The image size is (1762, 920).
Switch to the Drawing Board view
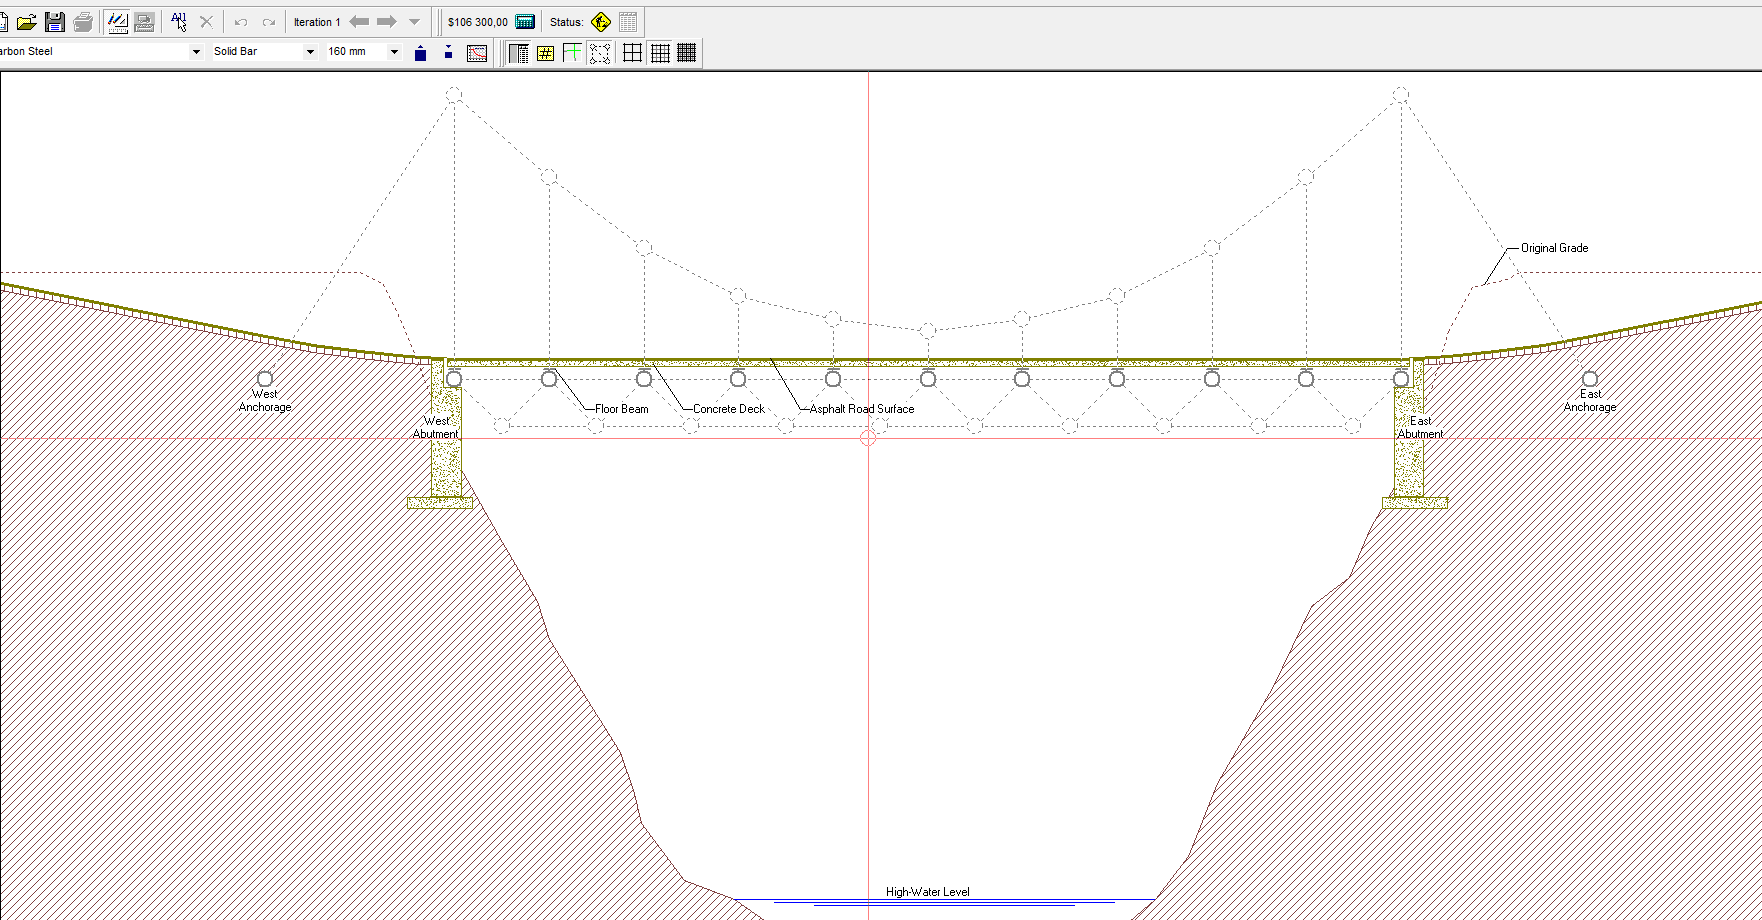(118, 22)
